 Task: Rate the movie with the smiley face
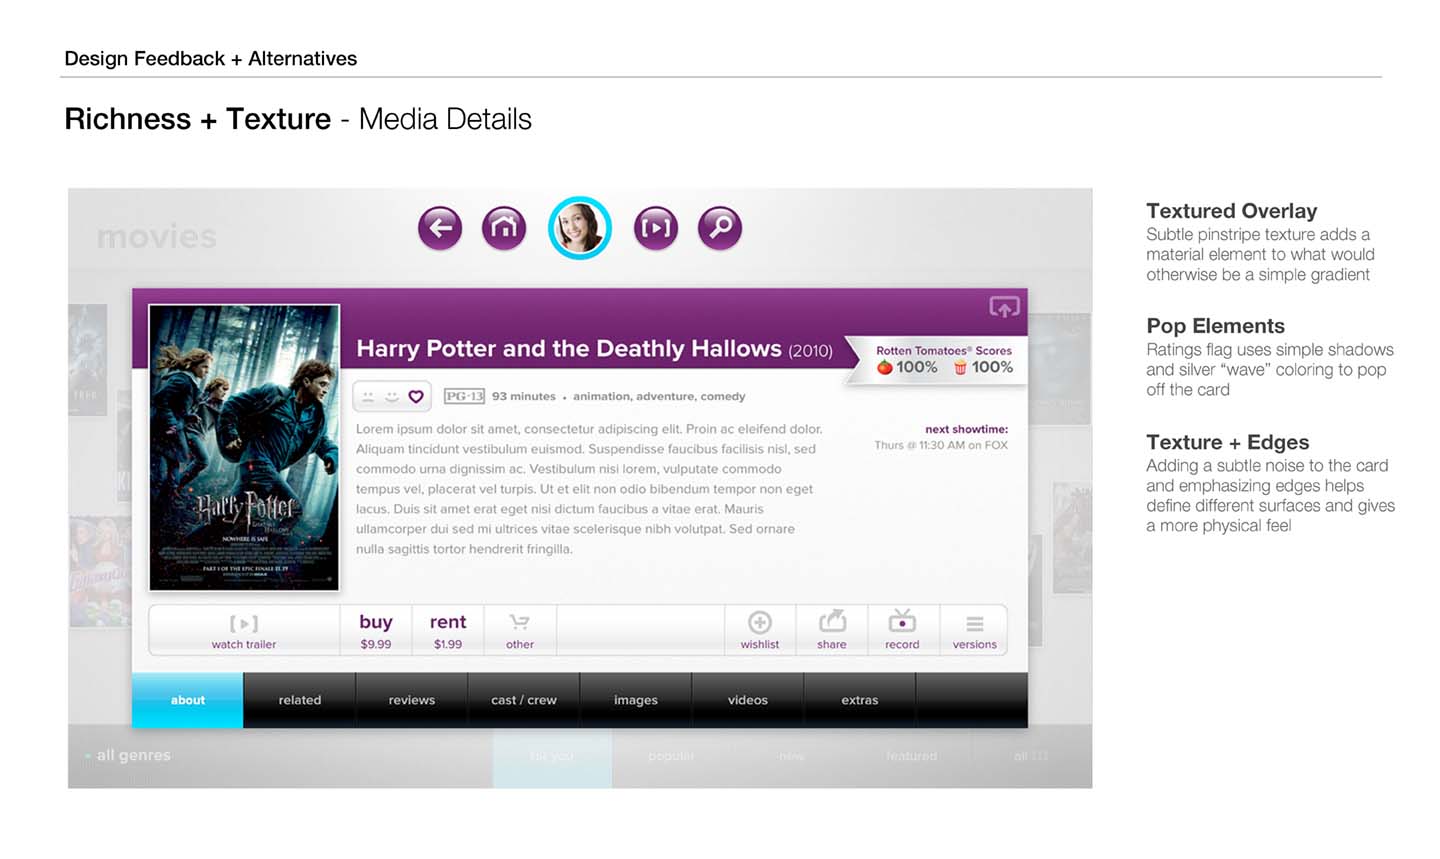coord(392,396)
